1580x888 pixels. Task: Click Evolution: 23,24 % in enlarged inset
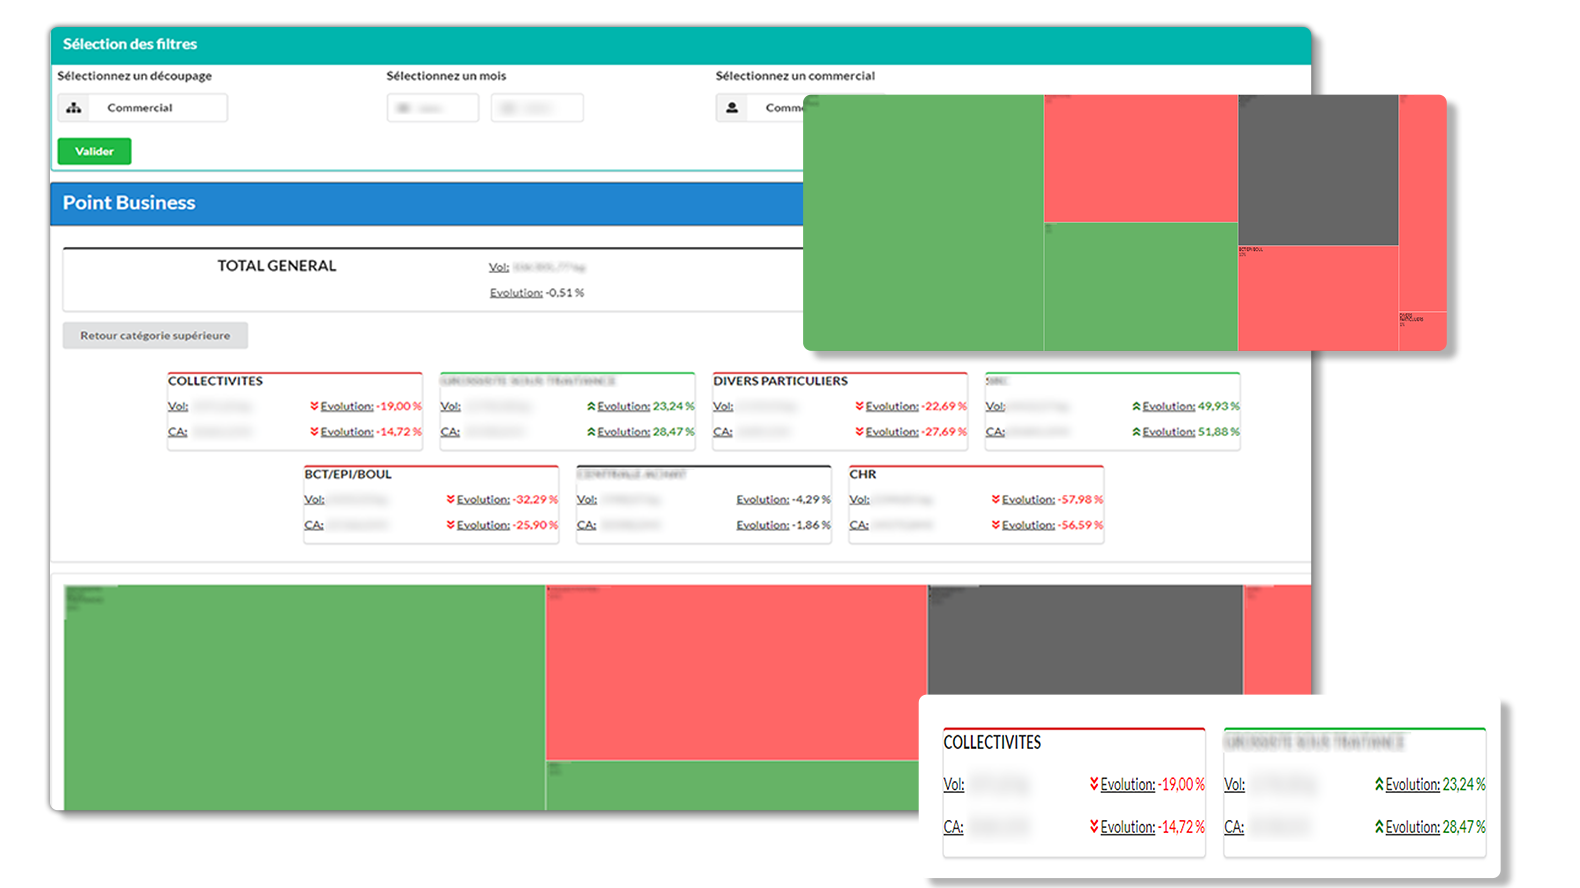[x=1435, y=785]
